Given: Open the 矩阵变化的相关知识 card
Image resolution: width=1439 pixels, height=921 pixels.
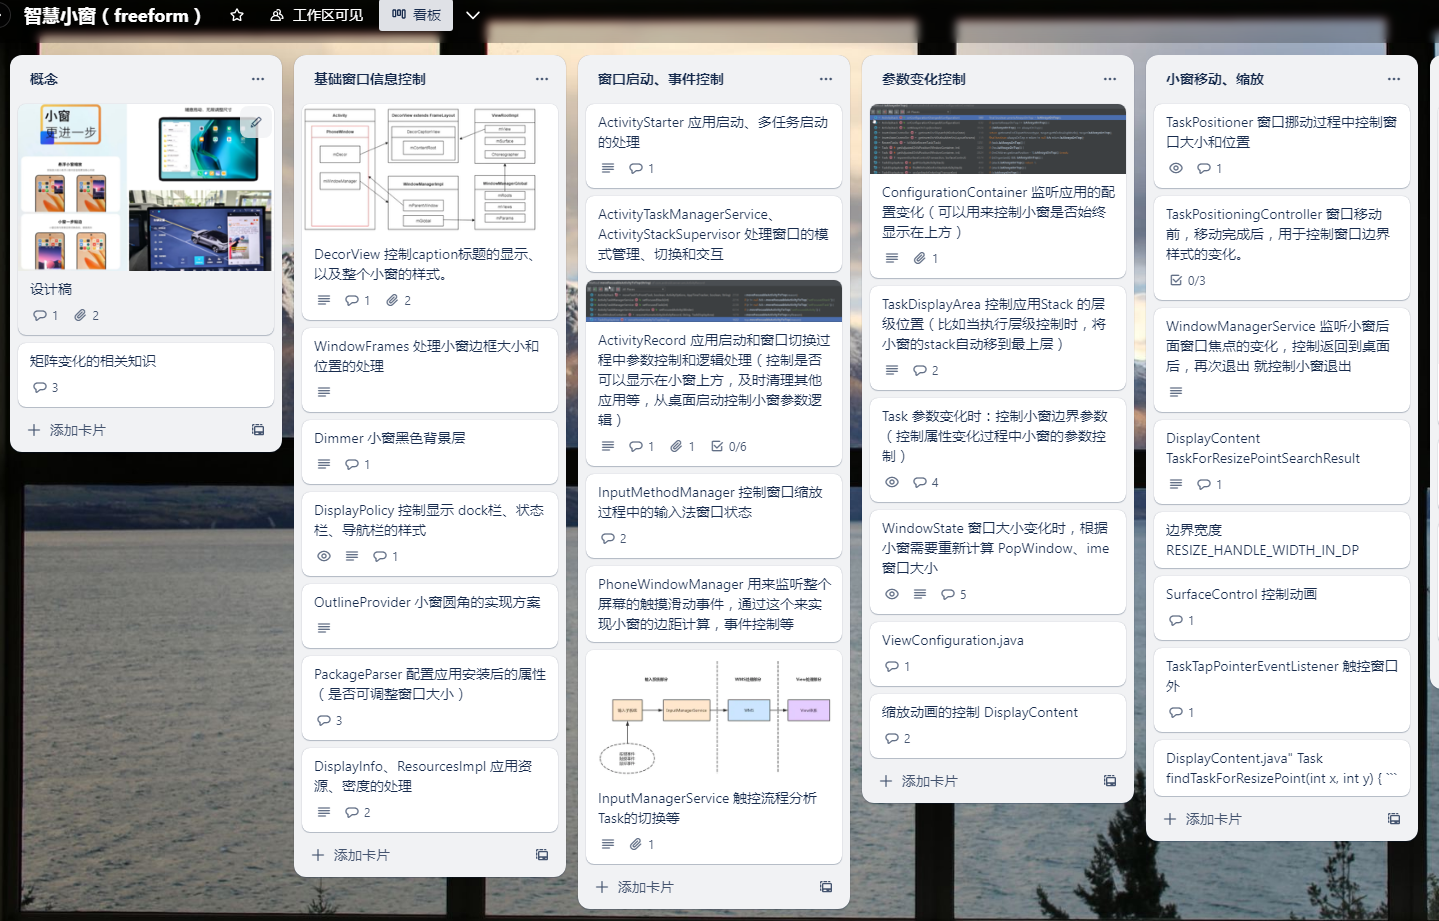Looking at the screenshot, I should [146, 374].
